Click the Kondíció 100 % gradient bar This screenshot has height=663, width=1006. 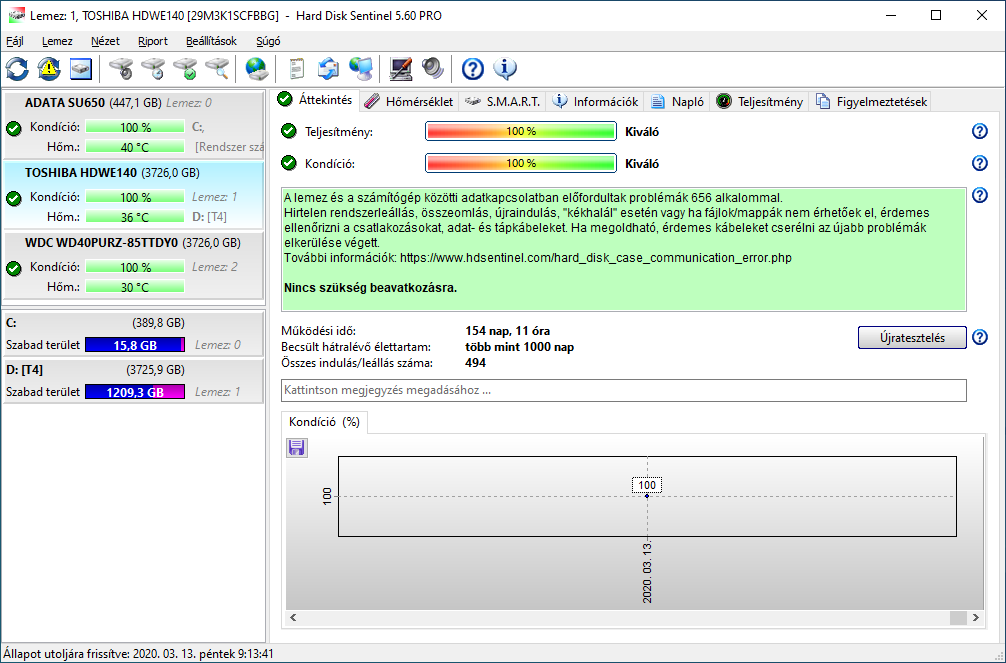(x=521, y=163)
